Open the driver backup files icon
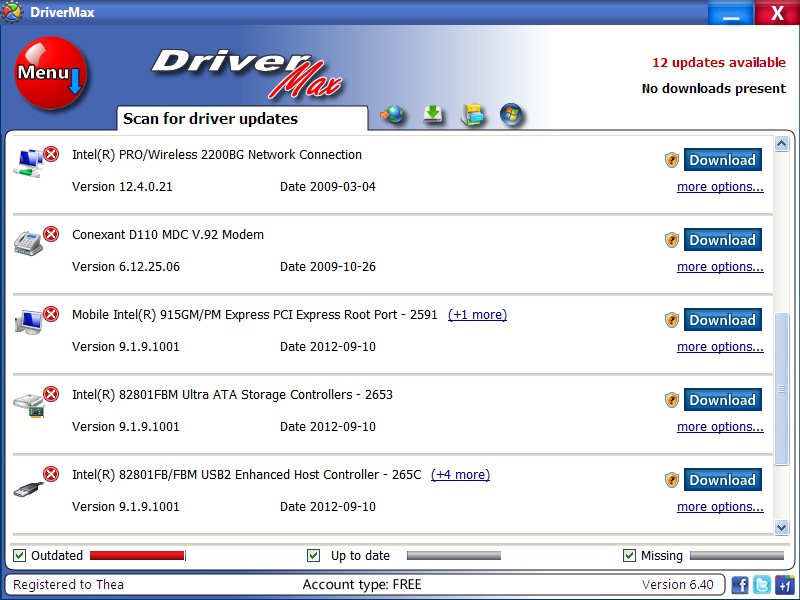Image resolution: width=800 pixels, height=600 pixels. pos(472,115)
